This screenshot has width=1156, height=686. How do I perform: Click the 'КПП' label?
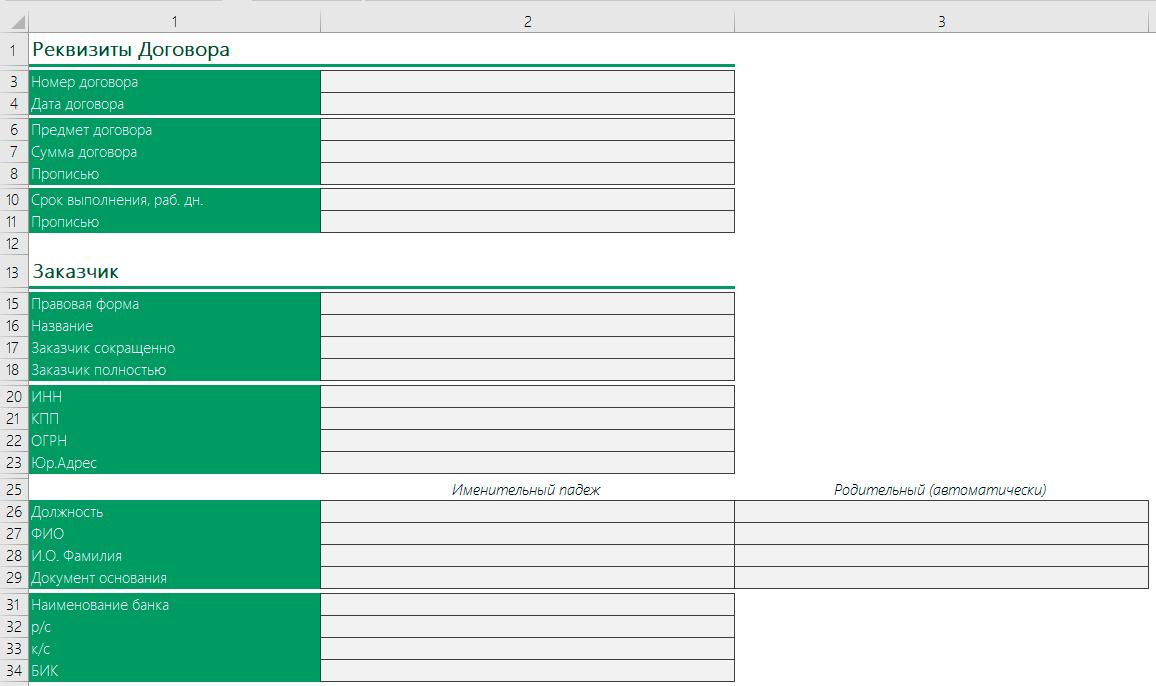[x=45, y=419]
